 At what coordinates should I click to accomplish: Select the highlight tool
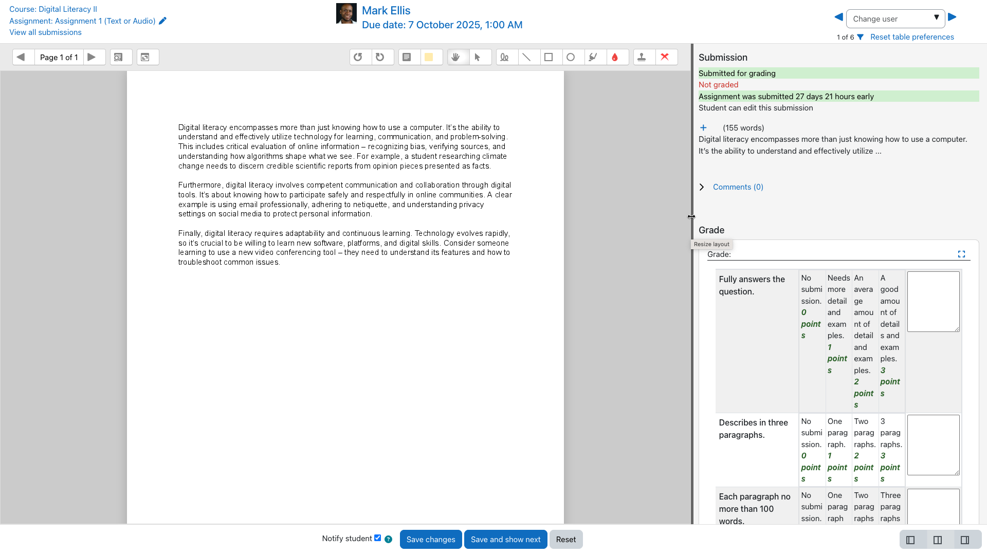[x=593, y=57]
